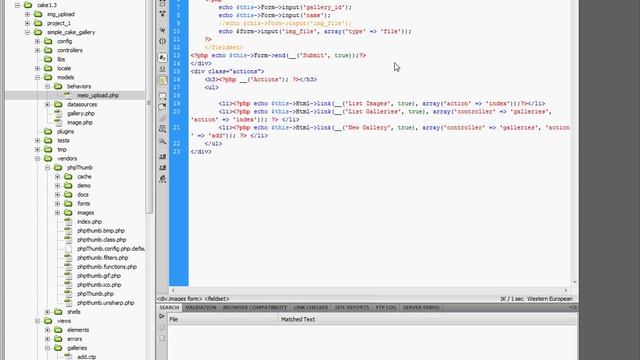Expand the controllers folder

(38, 50)
